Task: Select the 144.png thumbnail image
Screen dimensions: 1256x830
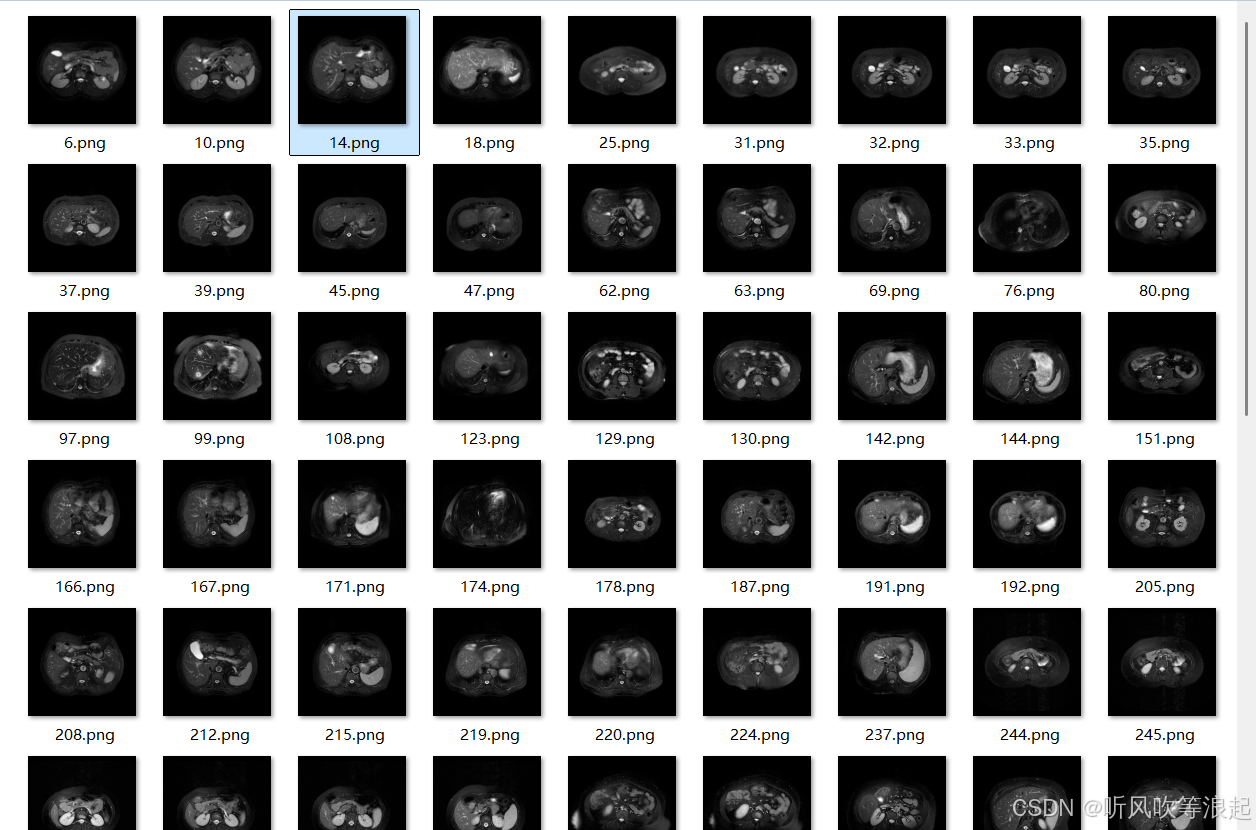Action: click(1027, 366)
